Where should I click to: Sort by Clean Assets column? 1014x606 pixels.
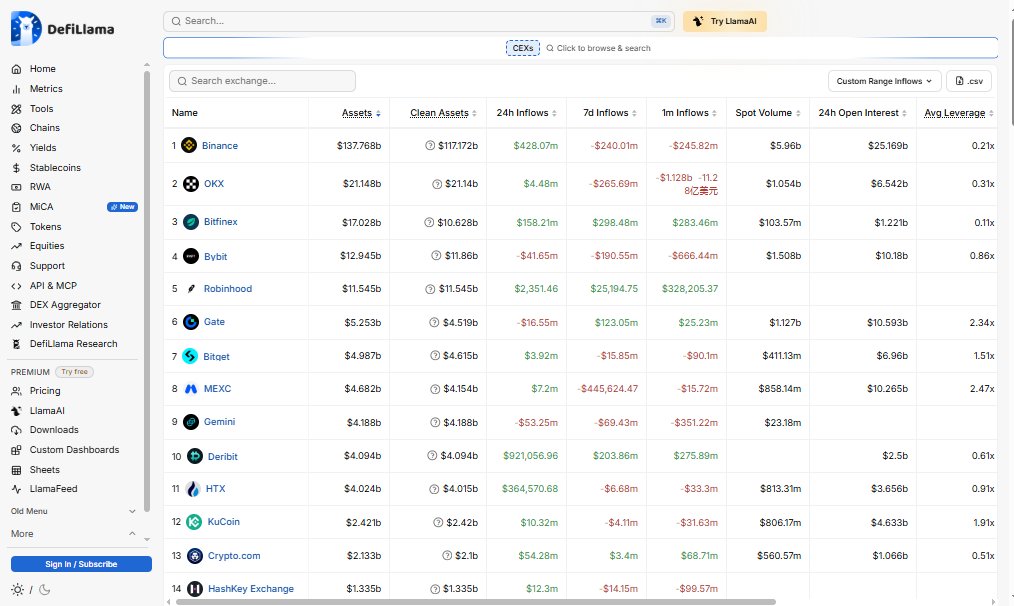coord(443,113)
